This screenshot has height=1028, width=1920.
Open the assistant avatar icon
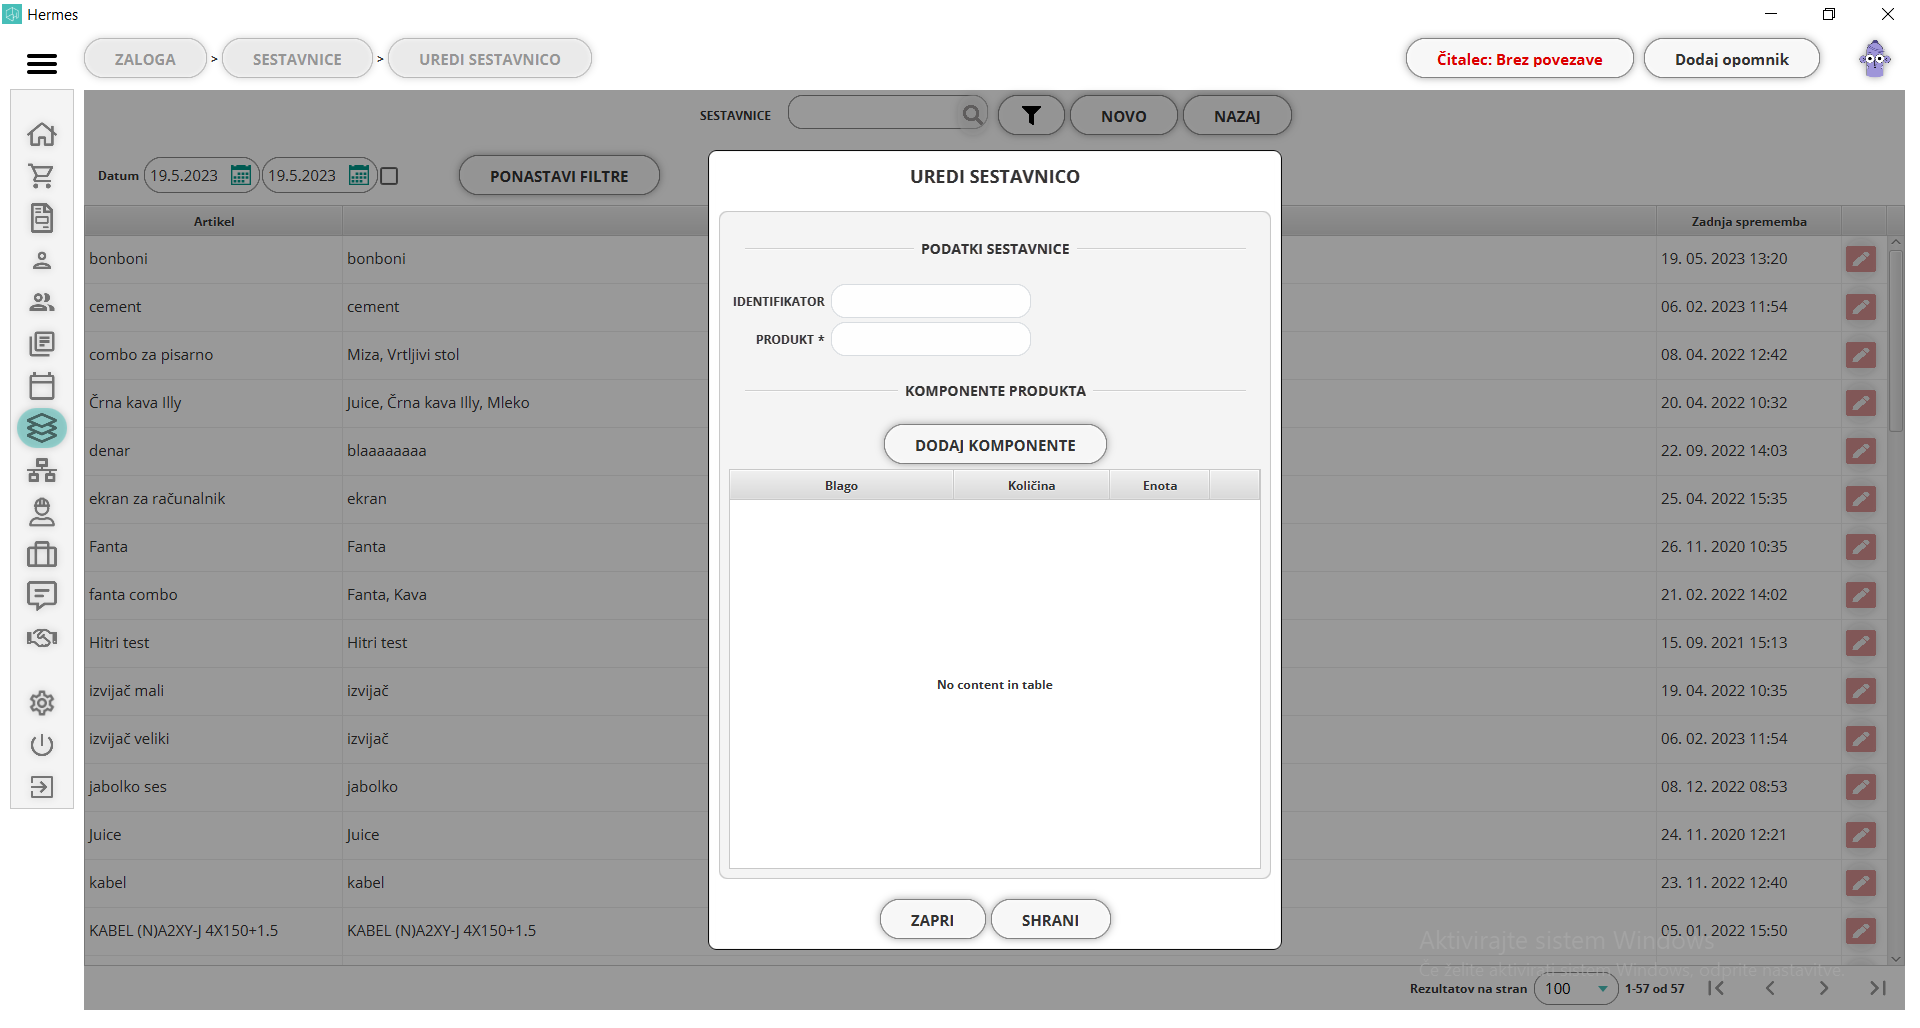(x=1875, y=59)
